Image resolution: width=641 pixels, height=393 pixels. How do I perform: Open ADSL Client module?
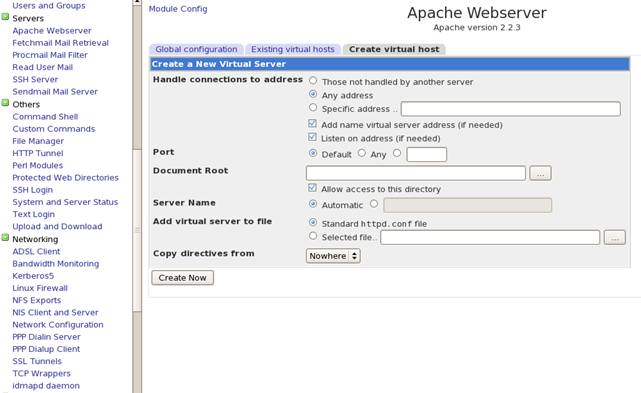[36, 252]
